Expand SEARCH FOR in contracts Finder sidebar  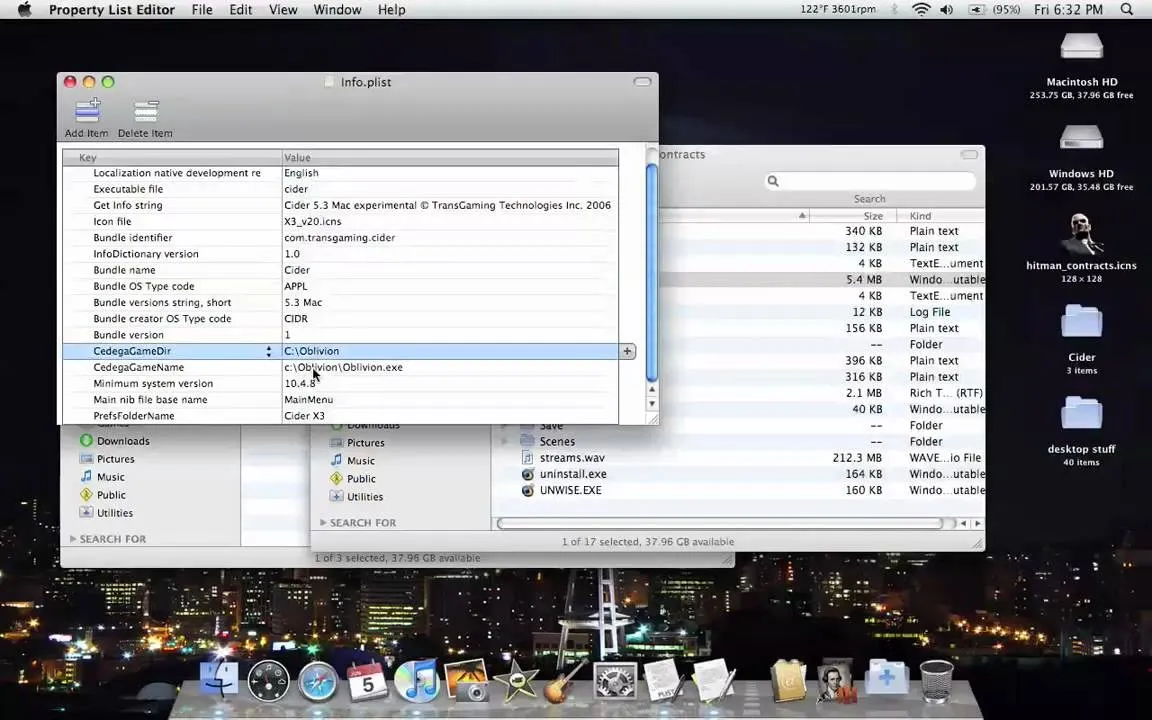tap(323, 522)
